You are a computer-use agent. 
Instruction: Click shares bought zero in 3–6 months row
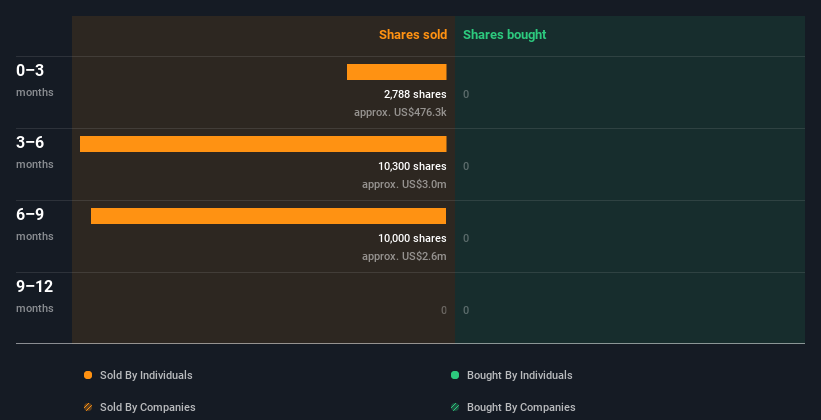click(466, 167)
